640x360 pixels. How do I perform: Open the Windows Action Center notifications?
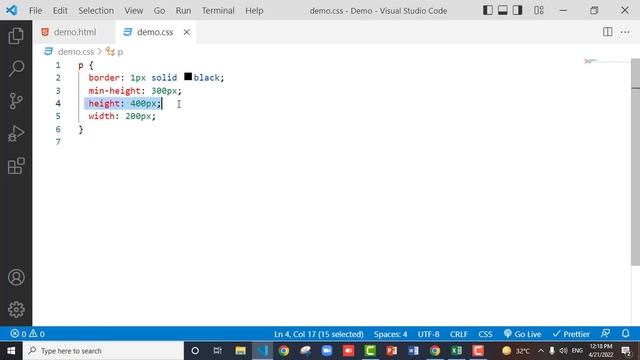pyautogui.click(x=626, y=351)
